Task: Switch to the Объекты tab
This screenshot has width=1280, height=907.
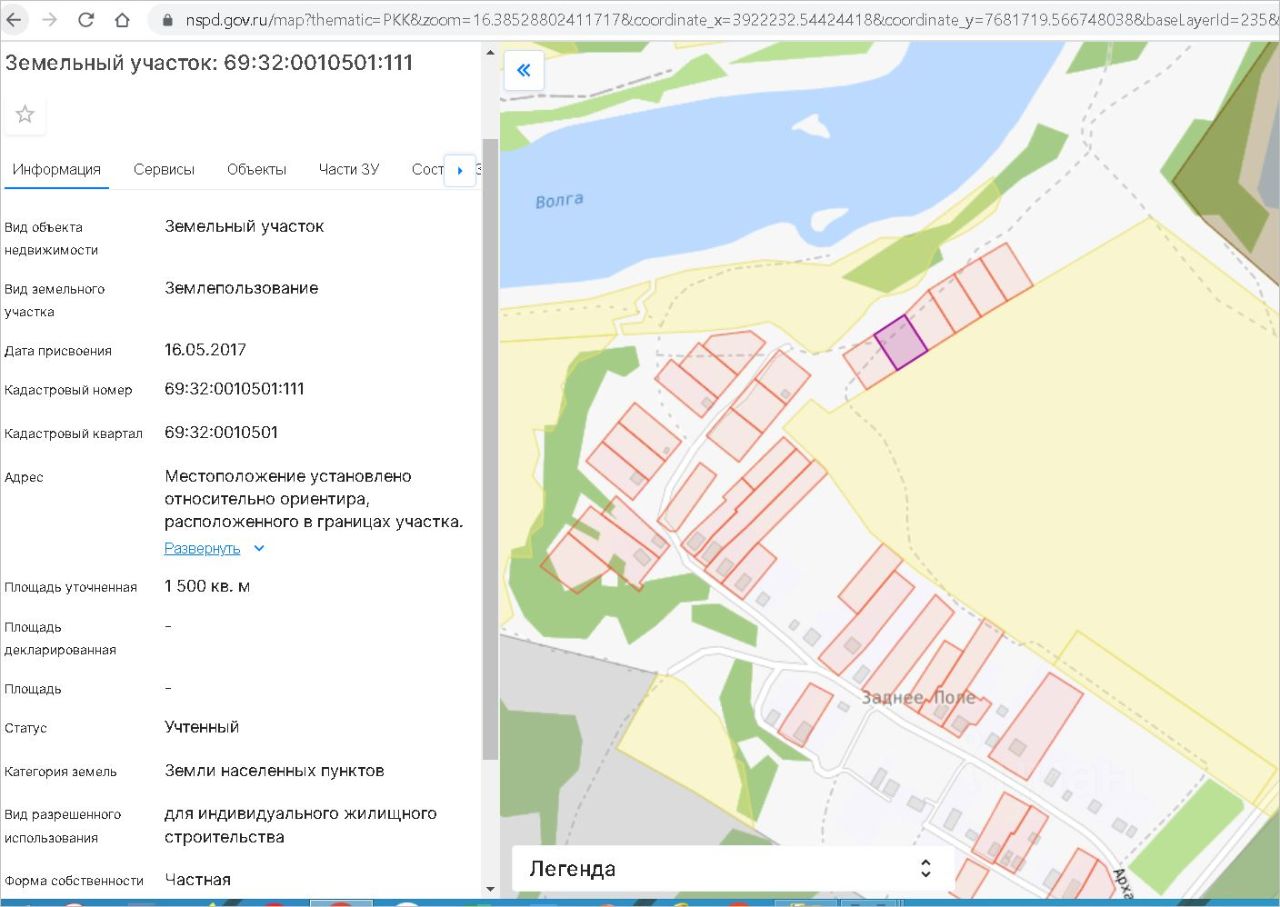Action: coord(257,169)
